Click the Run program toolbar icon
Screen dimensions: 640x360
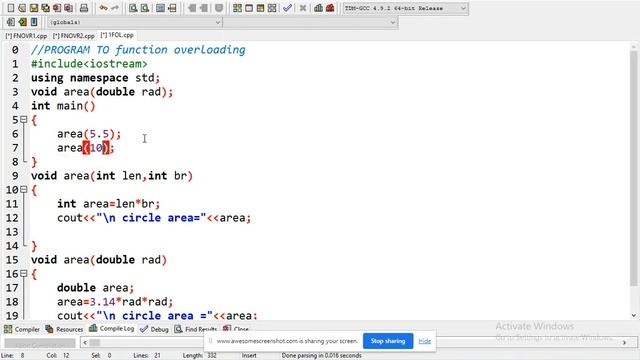click(249, 8)
